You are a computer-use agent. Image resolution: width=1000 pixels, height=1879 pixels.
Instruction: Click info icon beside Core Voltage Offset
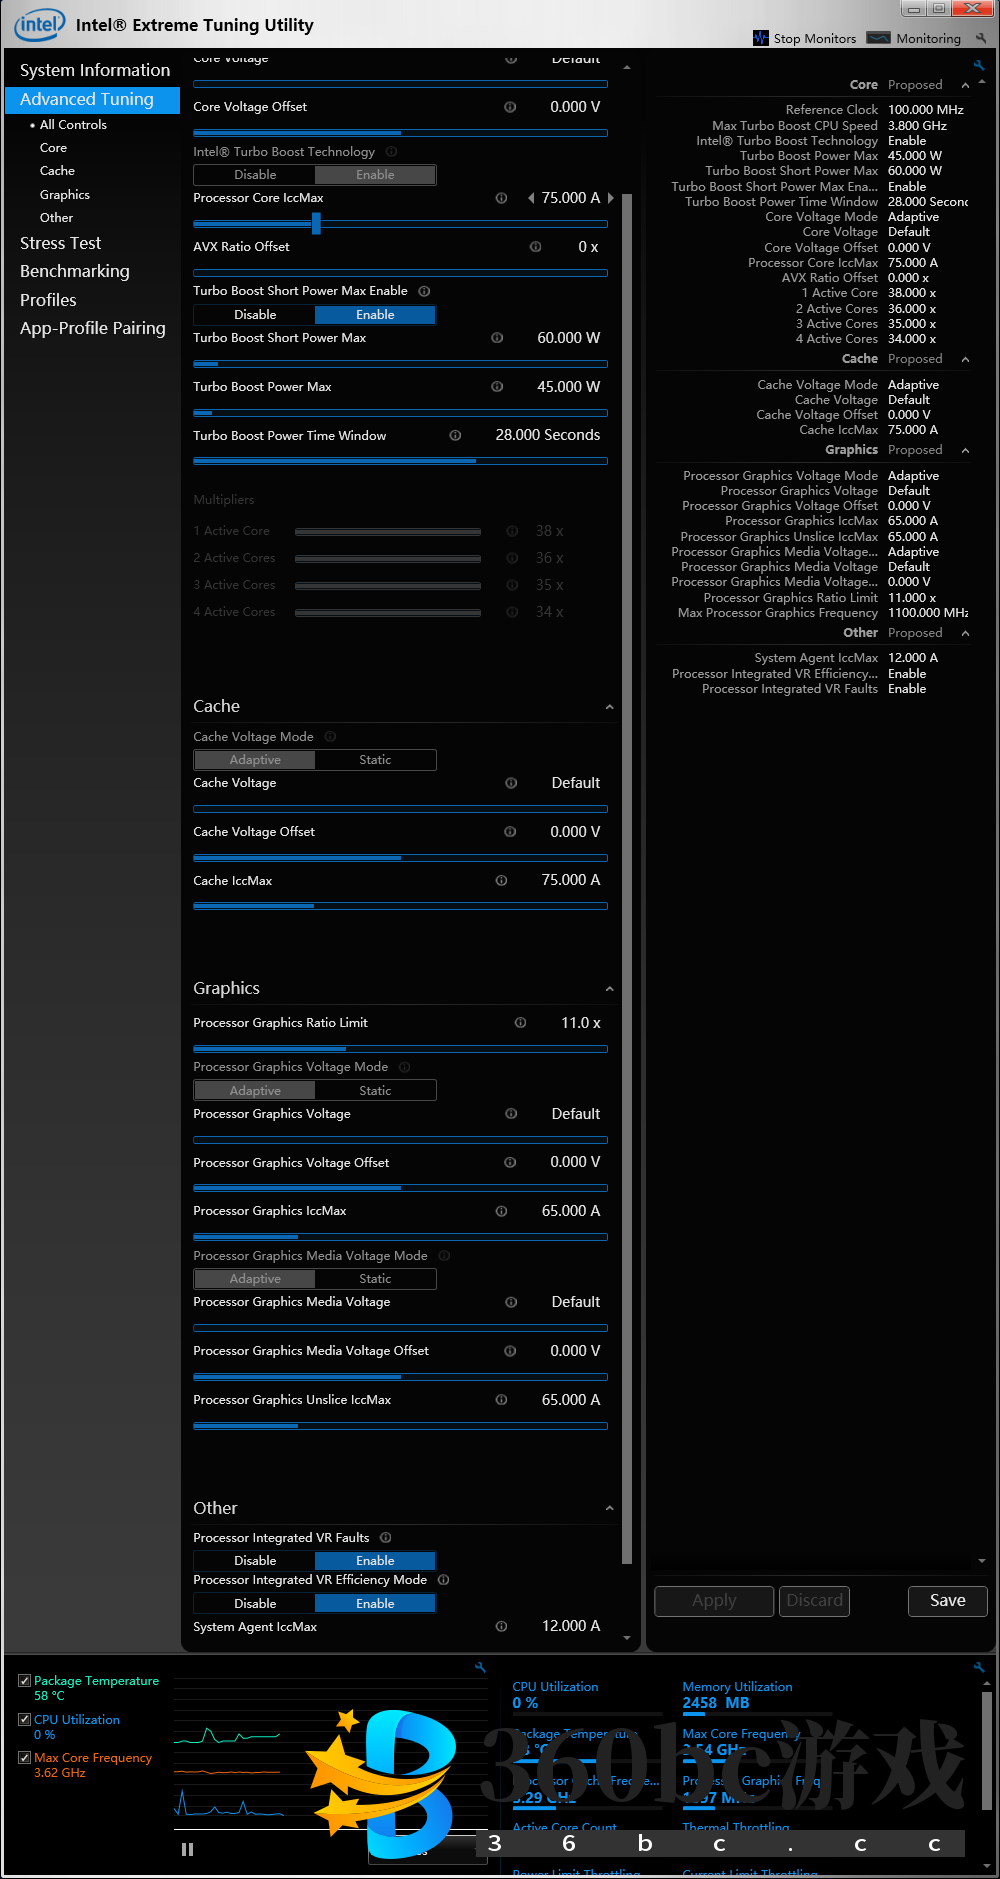pos(510,107)
